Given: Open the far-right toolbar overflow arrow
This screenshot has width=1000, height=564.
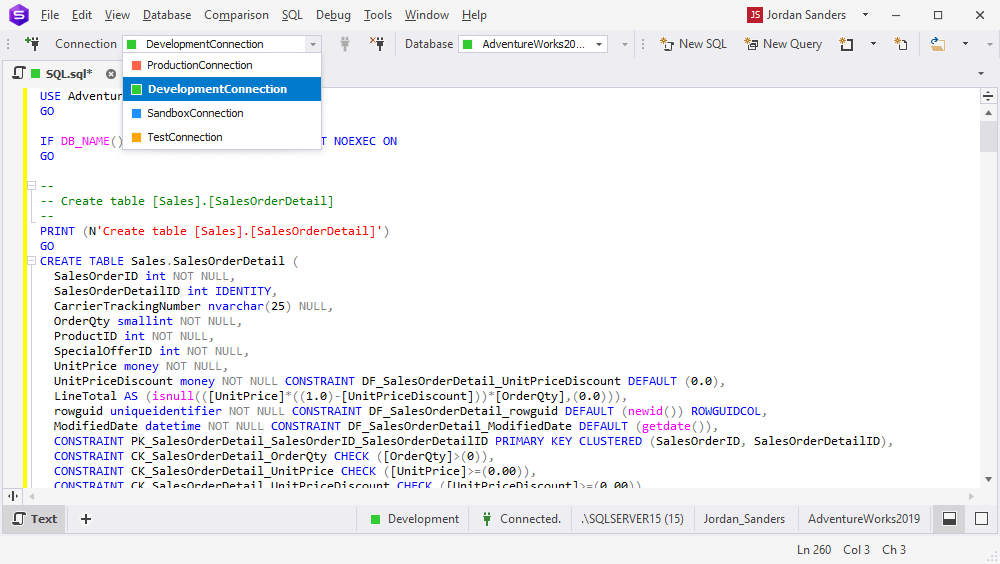Looking at the screenshot, I should 990,44.
